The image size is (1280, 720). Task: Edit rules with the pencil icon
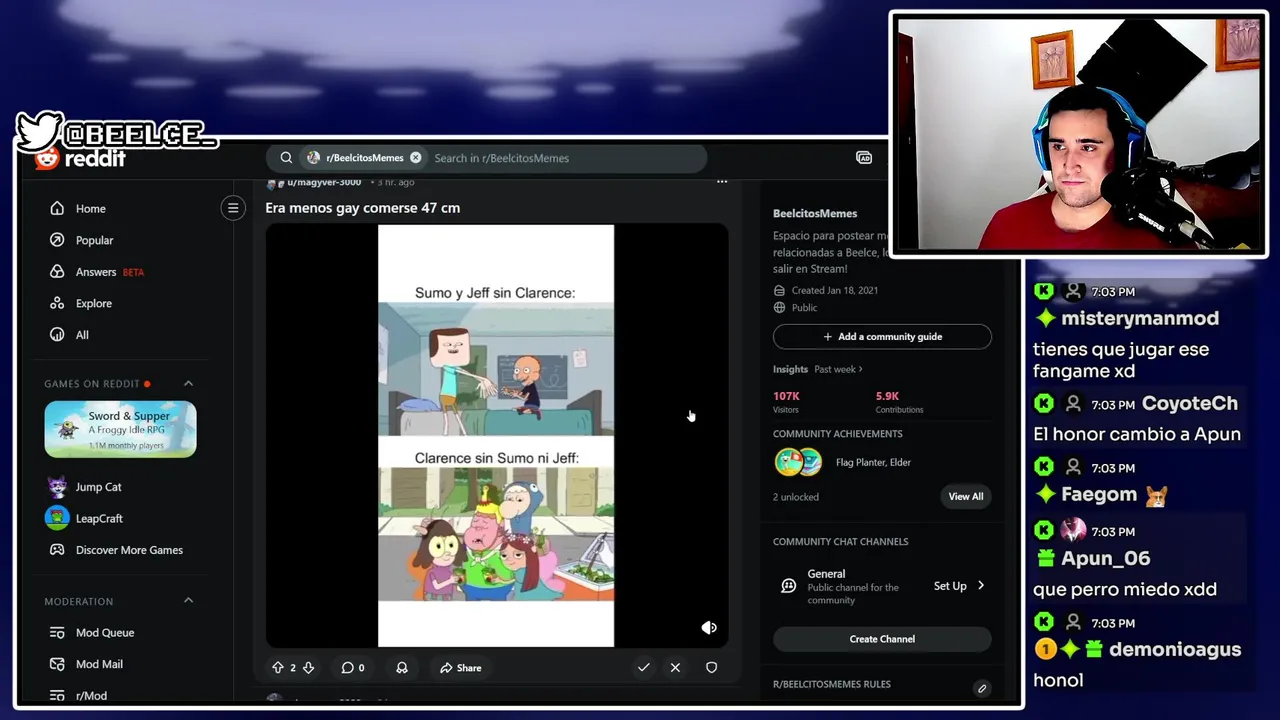tap(982, 689)
